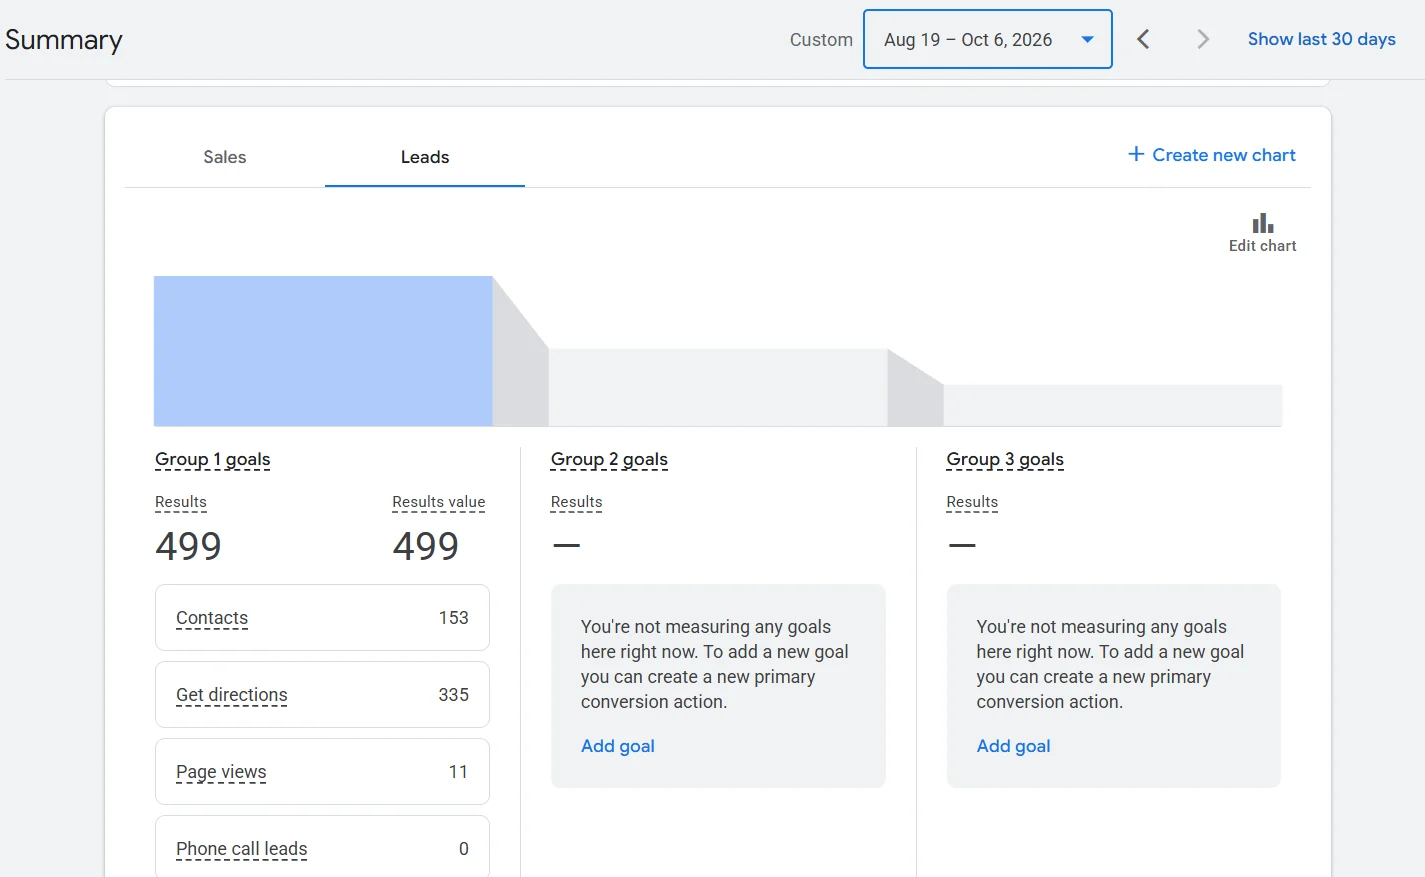The width and height of the screenshot is (1425, 877).
Task: Open the Contacts goal row
Action: pyautogui.click(x=322, y=618)
